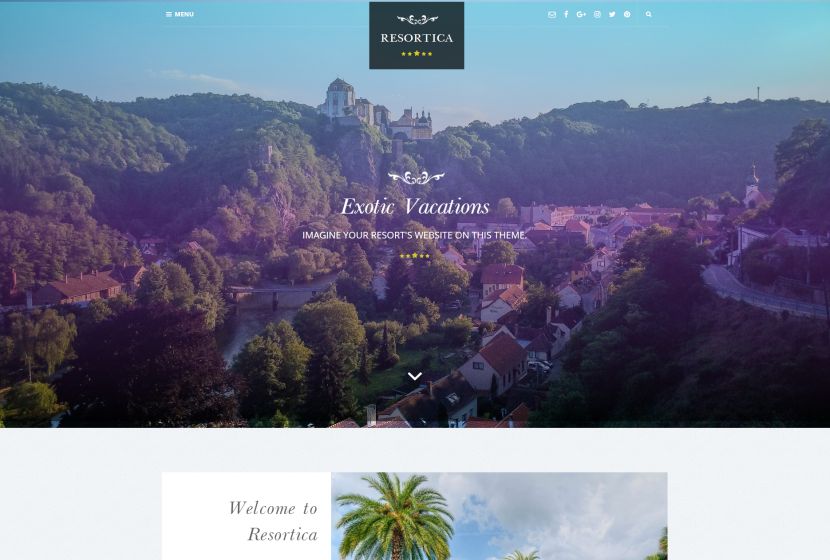Click the white card beside the palm photo
The height and width of the screenshot is (560, 830).
247,516
